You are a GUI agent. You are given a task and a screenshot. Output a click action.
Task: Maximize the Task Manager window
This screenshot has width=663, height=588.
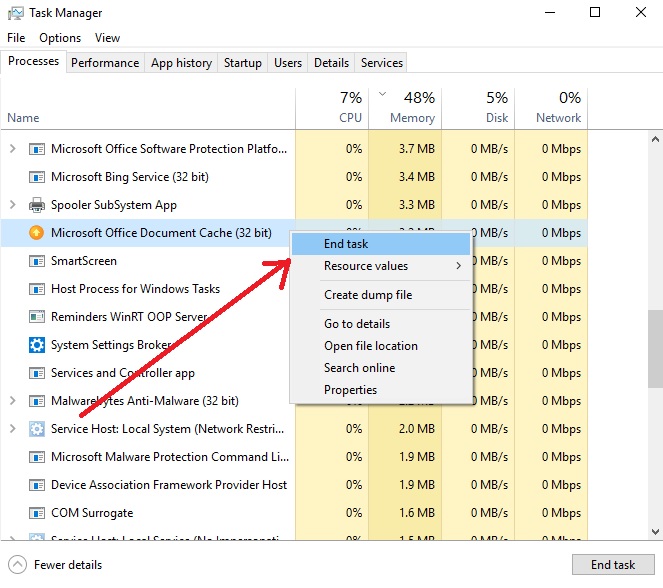pos(595,12)
